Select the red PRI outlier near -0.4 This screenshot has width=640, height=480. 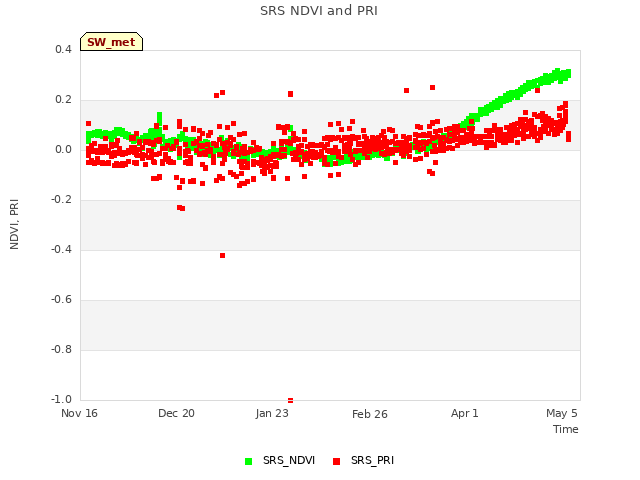(222, 256)
